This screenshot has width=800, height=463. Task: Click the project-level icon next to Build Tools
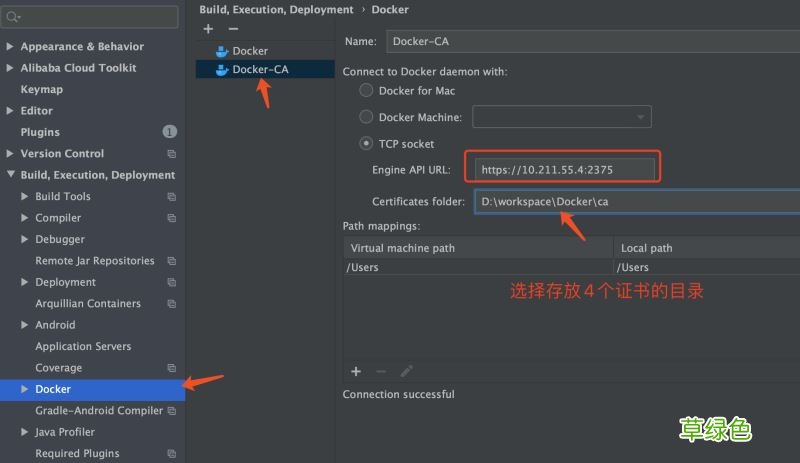point(172,197)
